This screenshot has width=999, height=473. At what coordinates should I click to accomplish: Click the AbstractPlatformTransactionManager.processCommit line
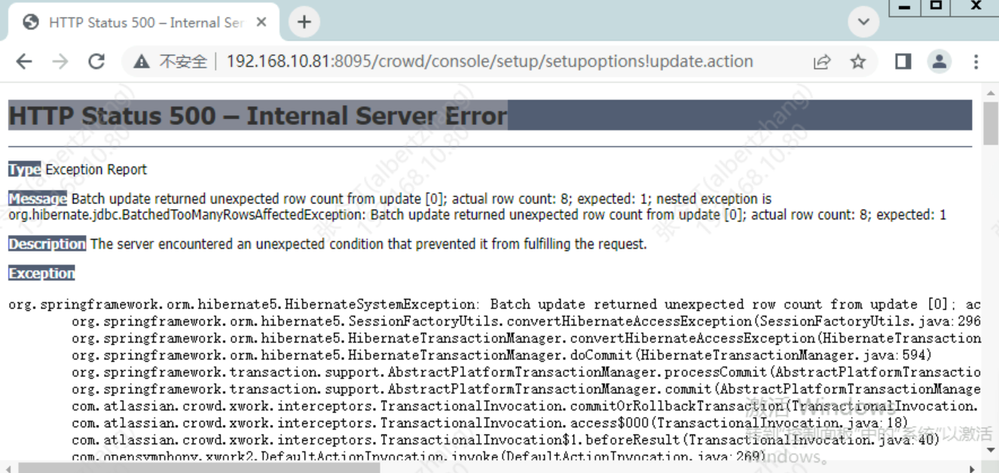pos(526,372)
